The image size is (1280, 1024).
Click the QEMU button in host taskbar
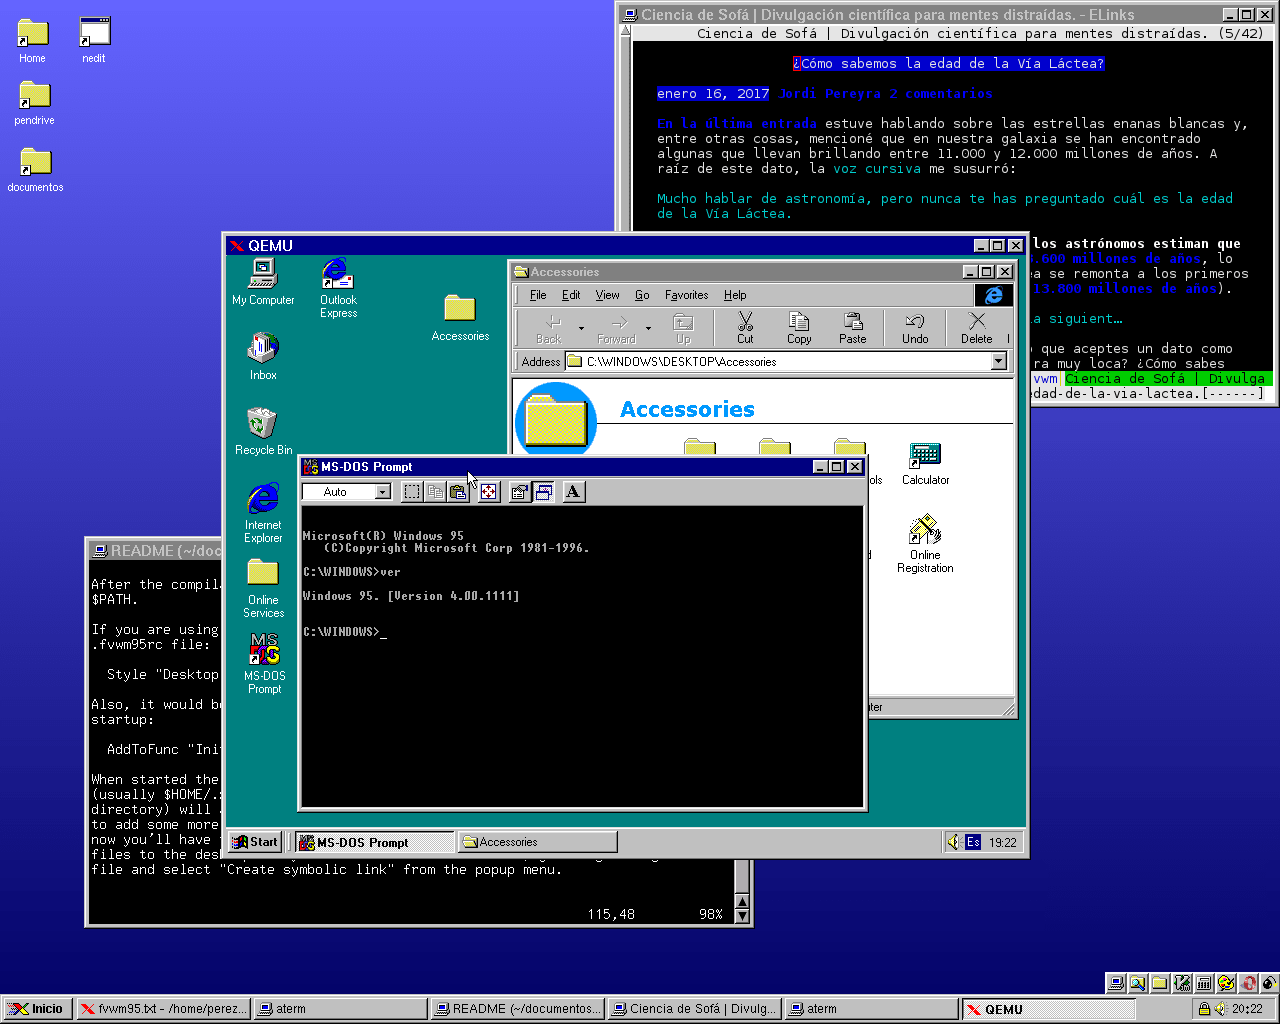pos(1049,1009)
